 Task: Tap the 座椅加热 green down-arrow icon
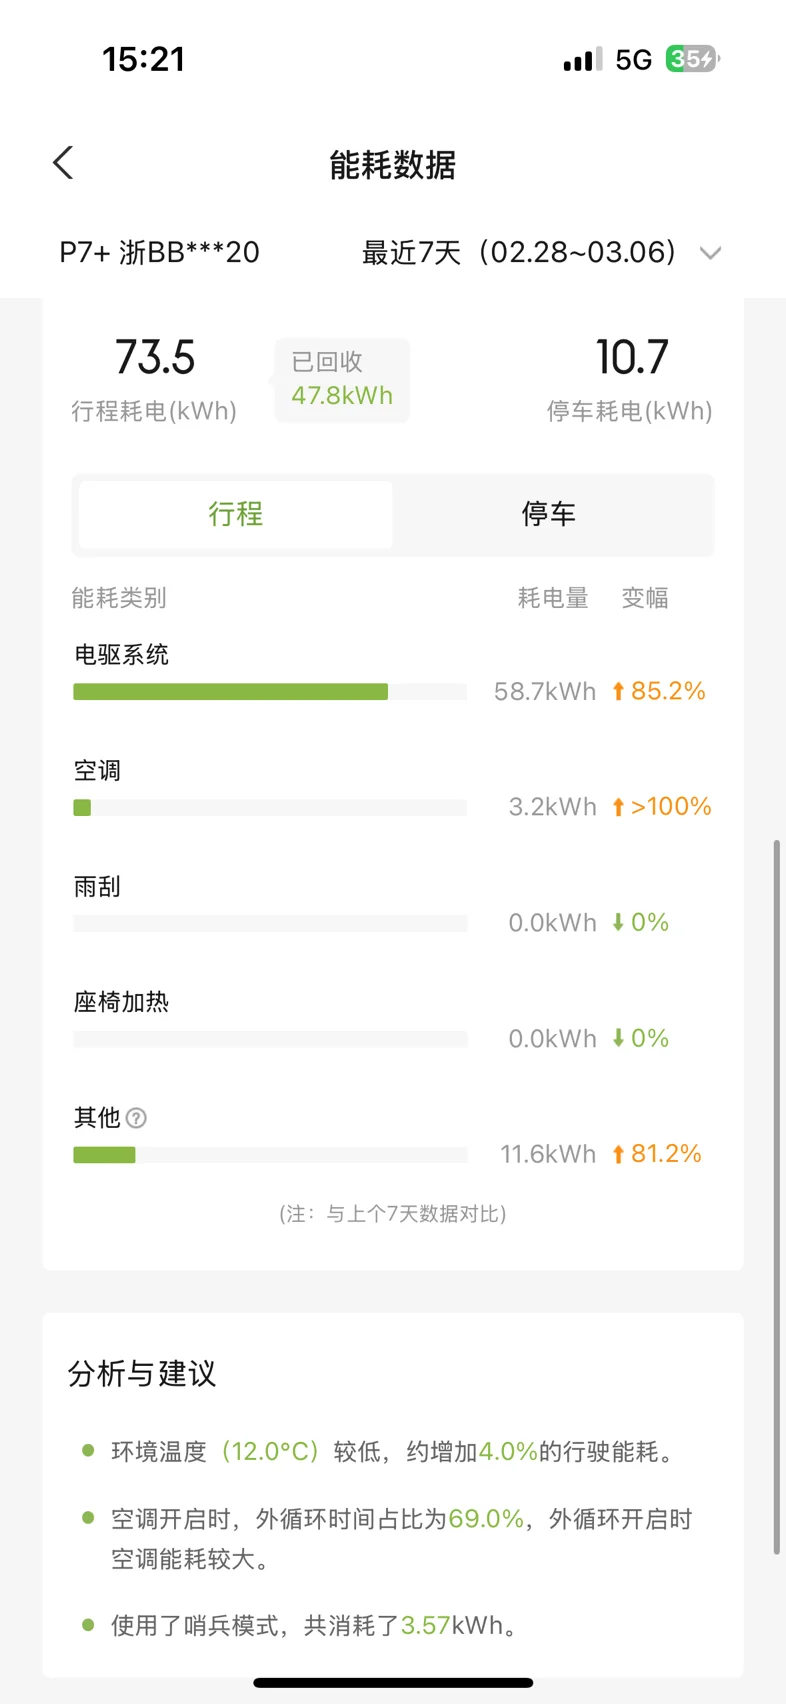pyautogui.click(x=618, y=1038)
